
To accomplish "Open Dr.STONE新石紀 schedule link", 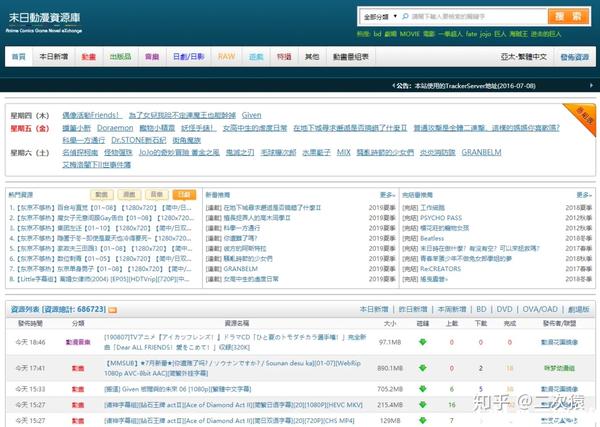I will pos(139,140).
